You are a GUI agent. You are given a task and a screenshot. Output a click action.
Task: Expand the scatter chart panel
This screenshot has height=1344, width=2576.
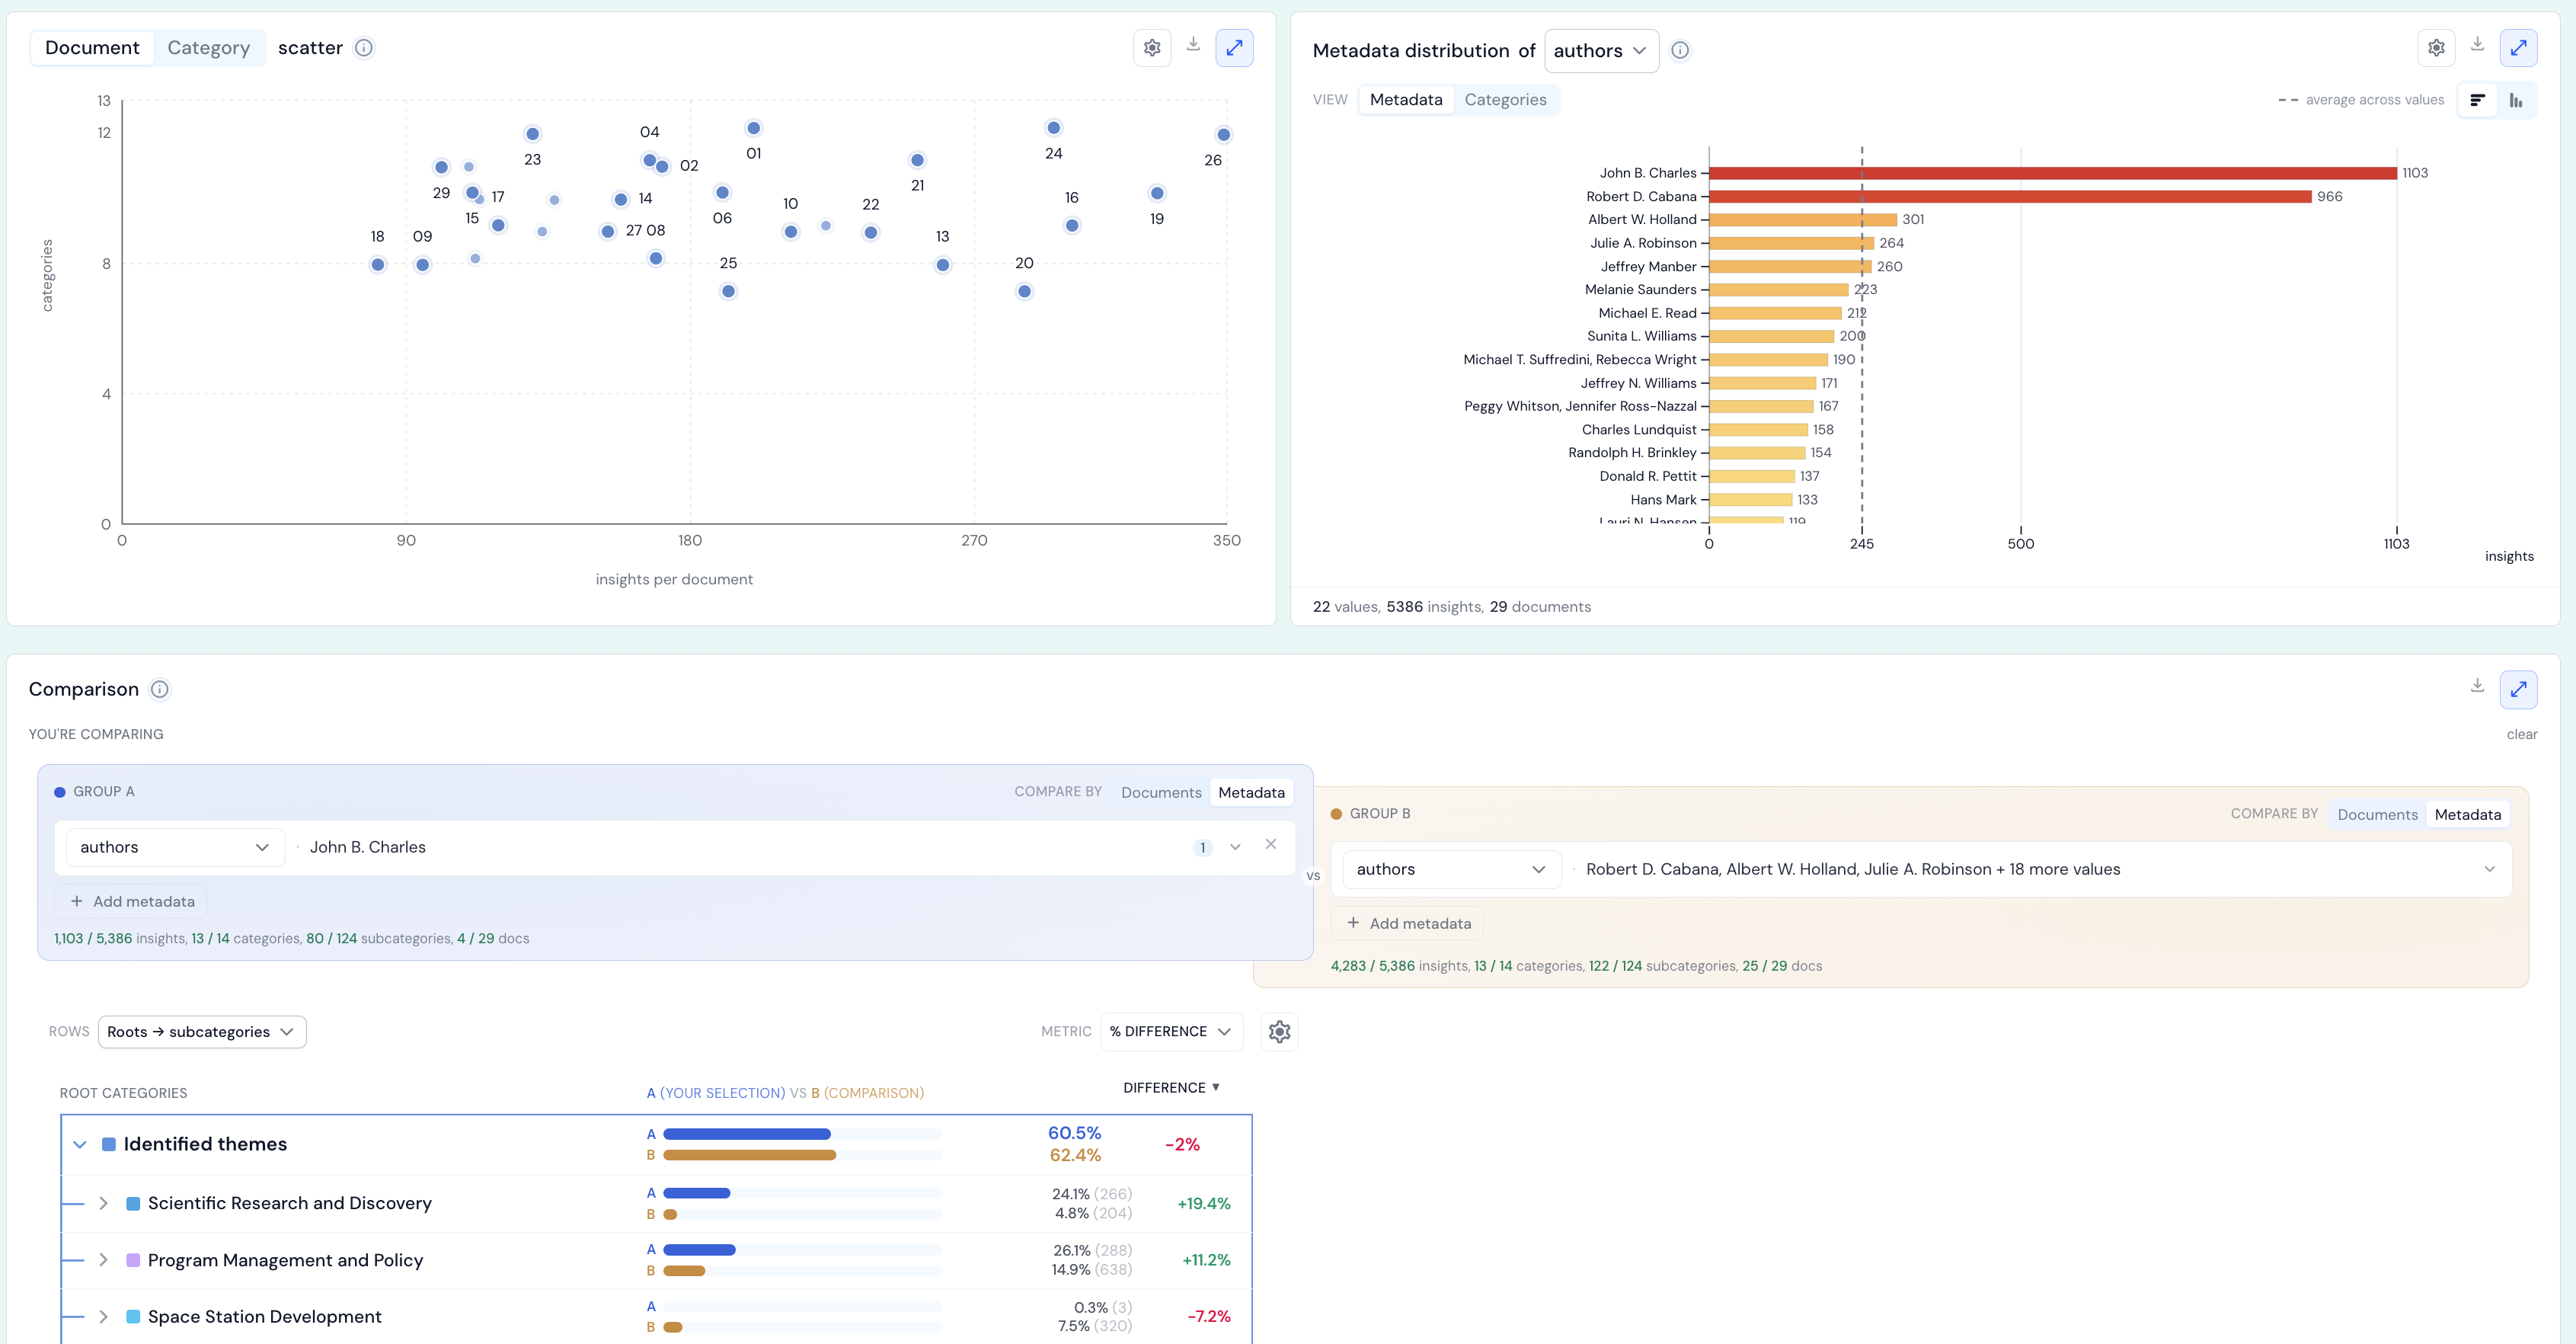coord(1234,48)
